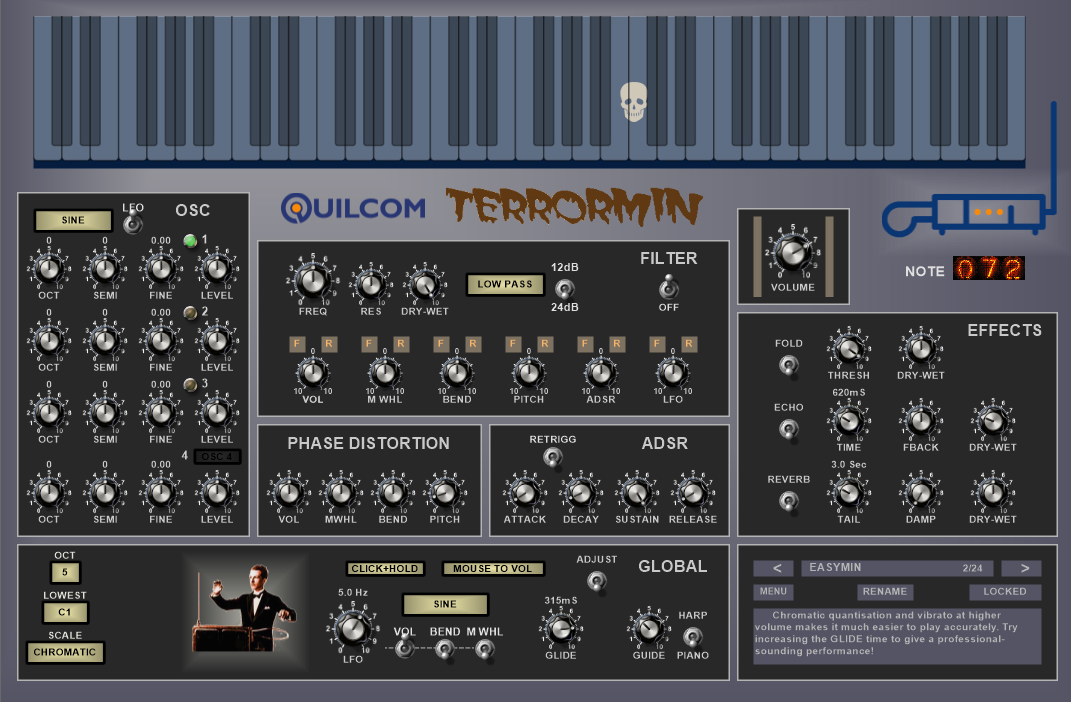Open the LOW PASS filter type selector
Image resolution: width=1071 pixels, height=702 pixels.
[505, 284]
